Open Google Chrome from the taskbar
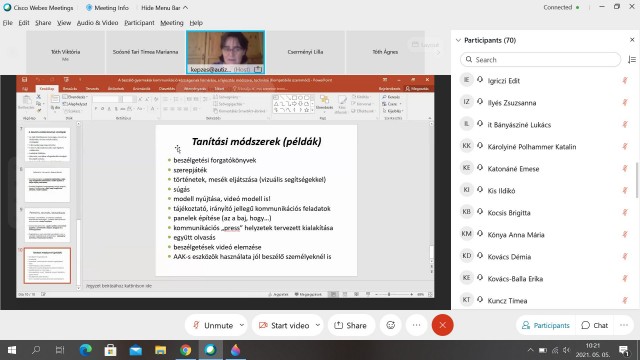 (x=185, y=350)
